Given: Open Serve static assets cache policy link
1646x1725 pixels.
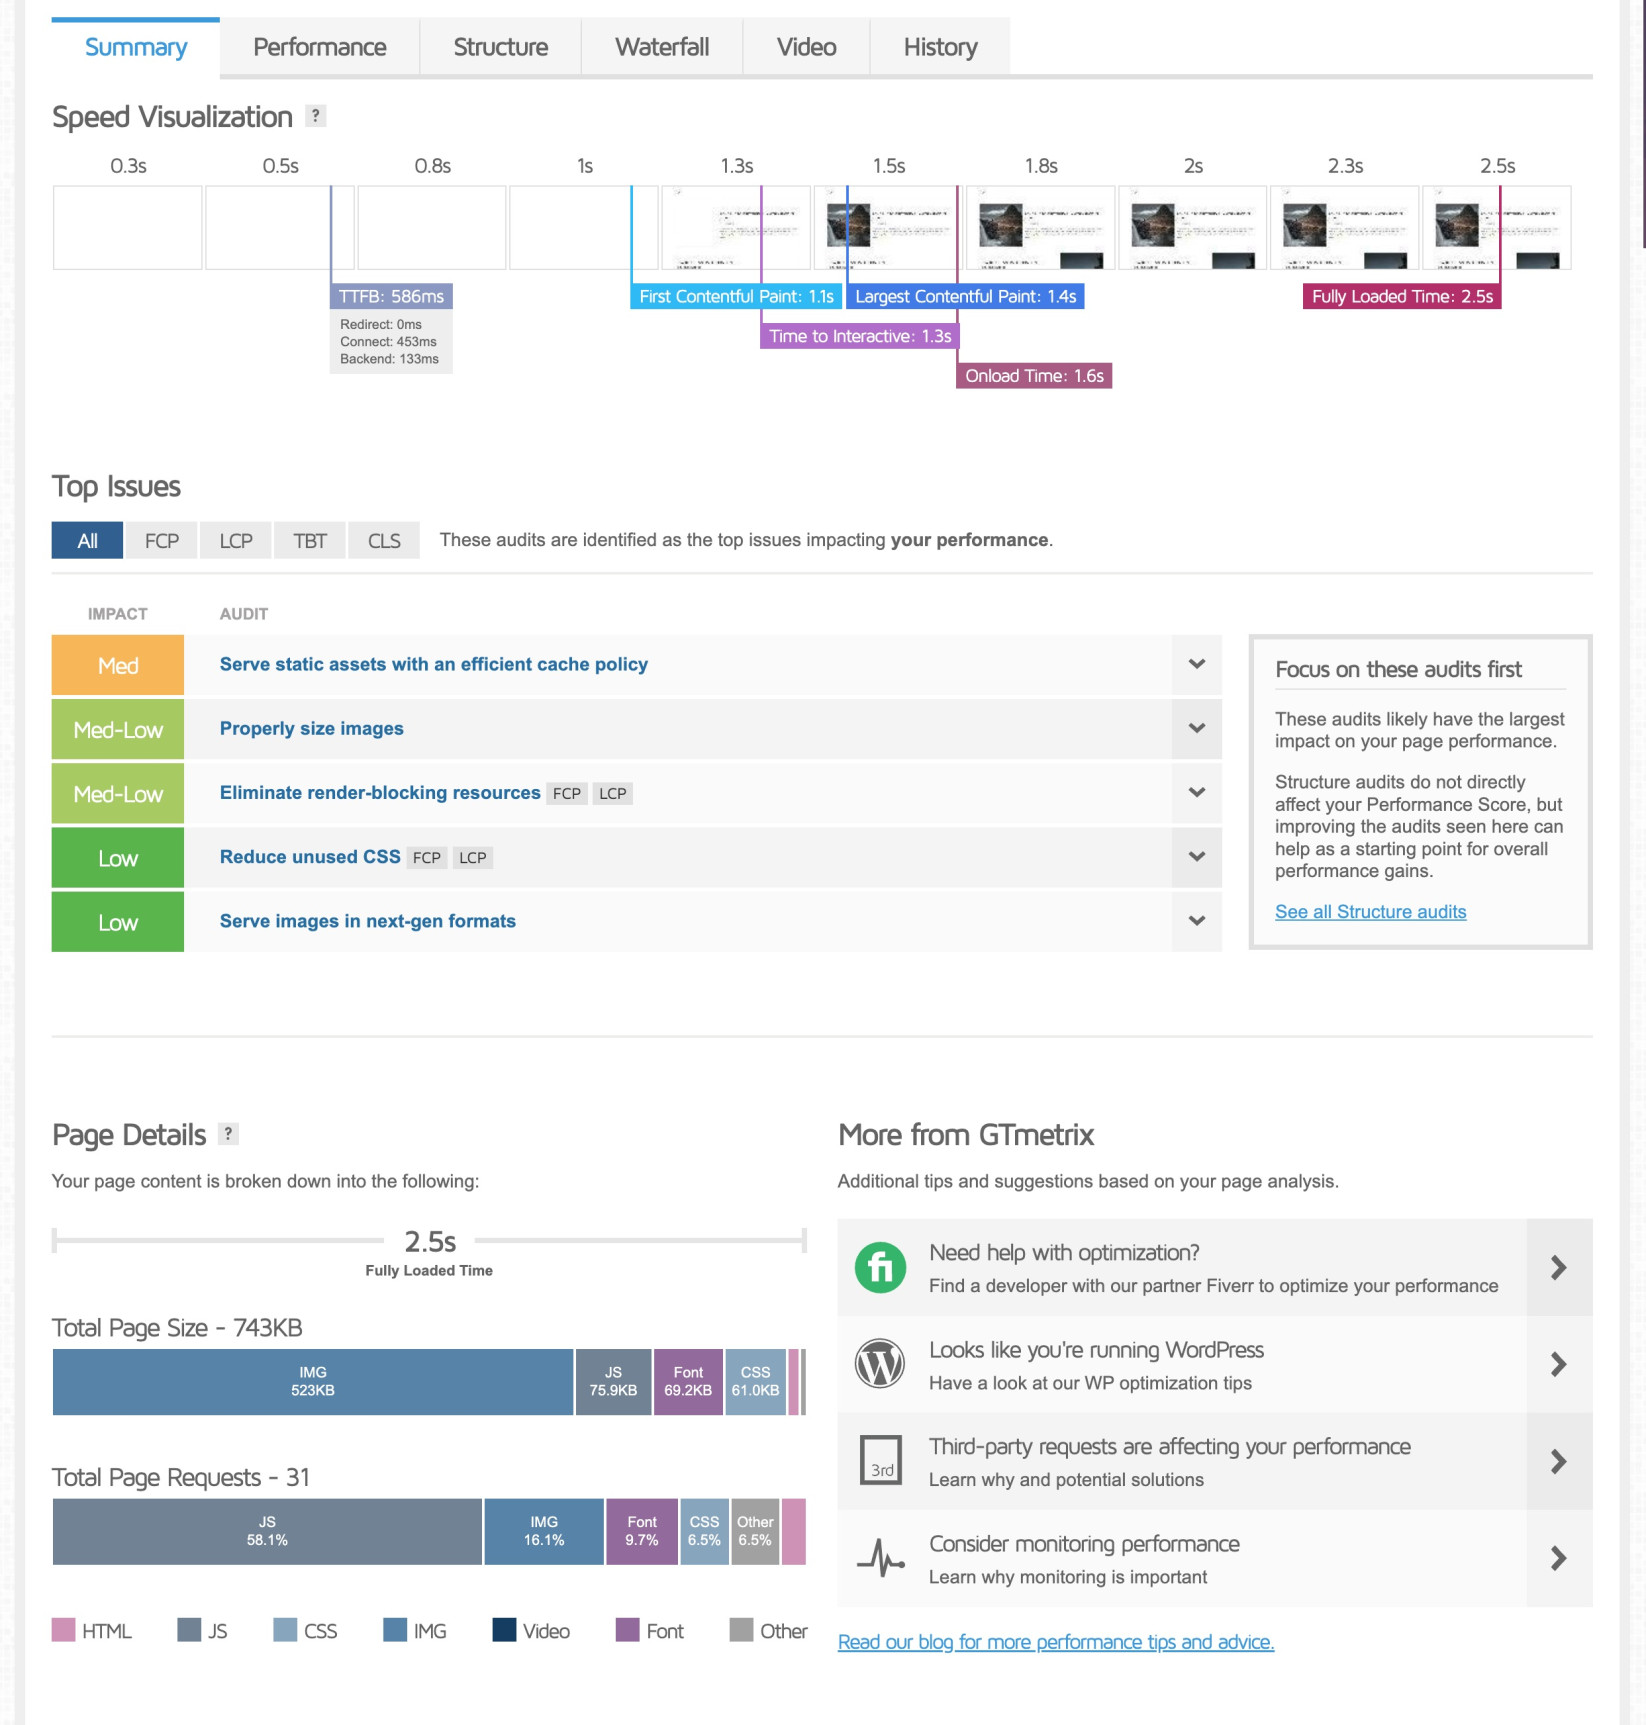Looking at the screenshot, I should click(434, 664).
